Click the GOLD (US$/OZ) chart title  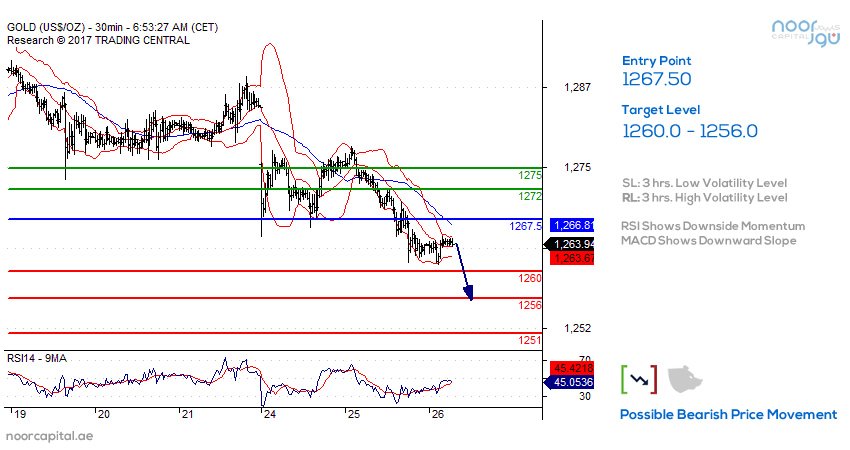click(x=112, y=27)
